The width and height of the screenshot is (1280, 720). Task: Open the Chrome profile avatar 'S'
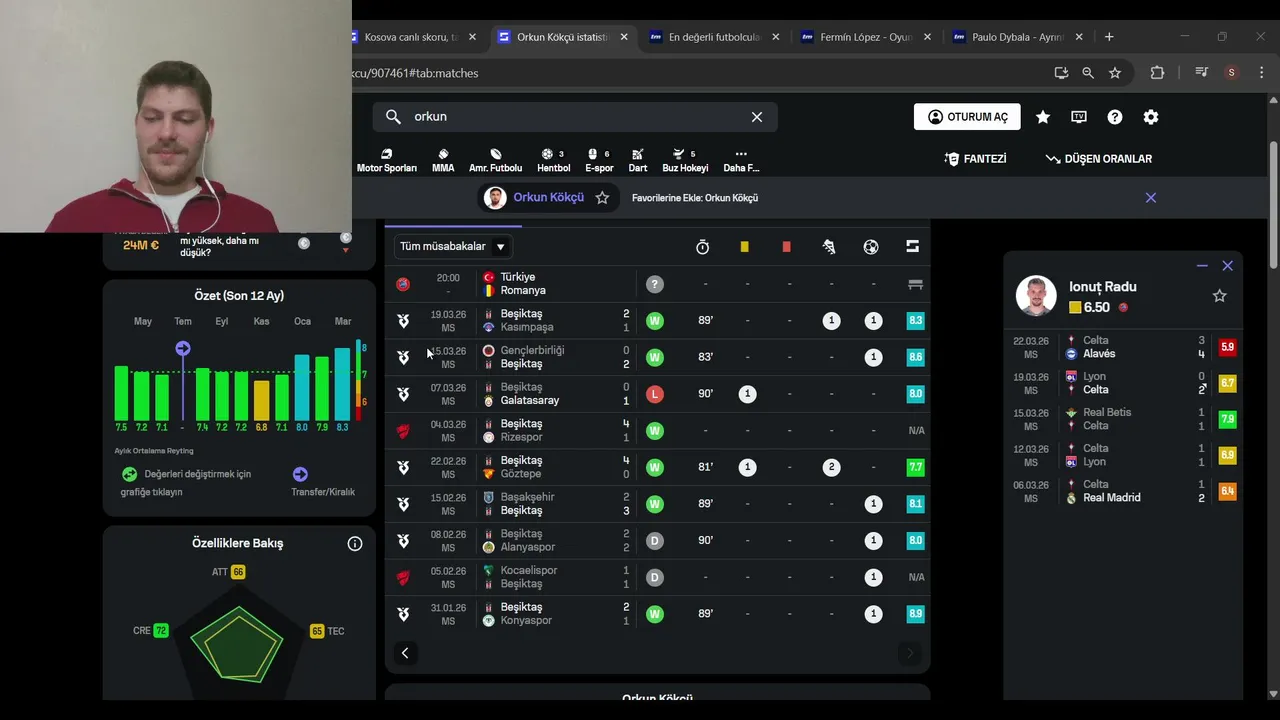click(x=1231, y=73)
